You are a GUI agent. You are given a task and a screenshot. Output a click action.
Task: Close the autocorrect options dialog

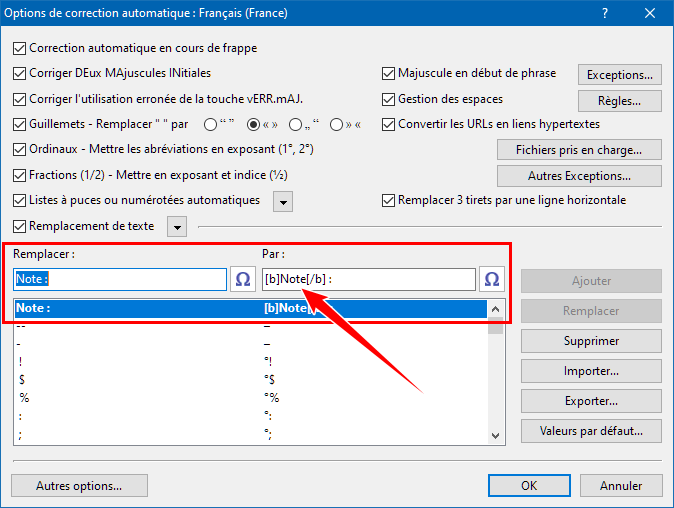click(x=650, y=15)
